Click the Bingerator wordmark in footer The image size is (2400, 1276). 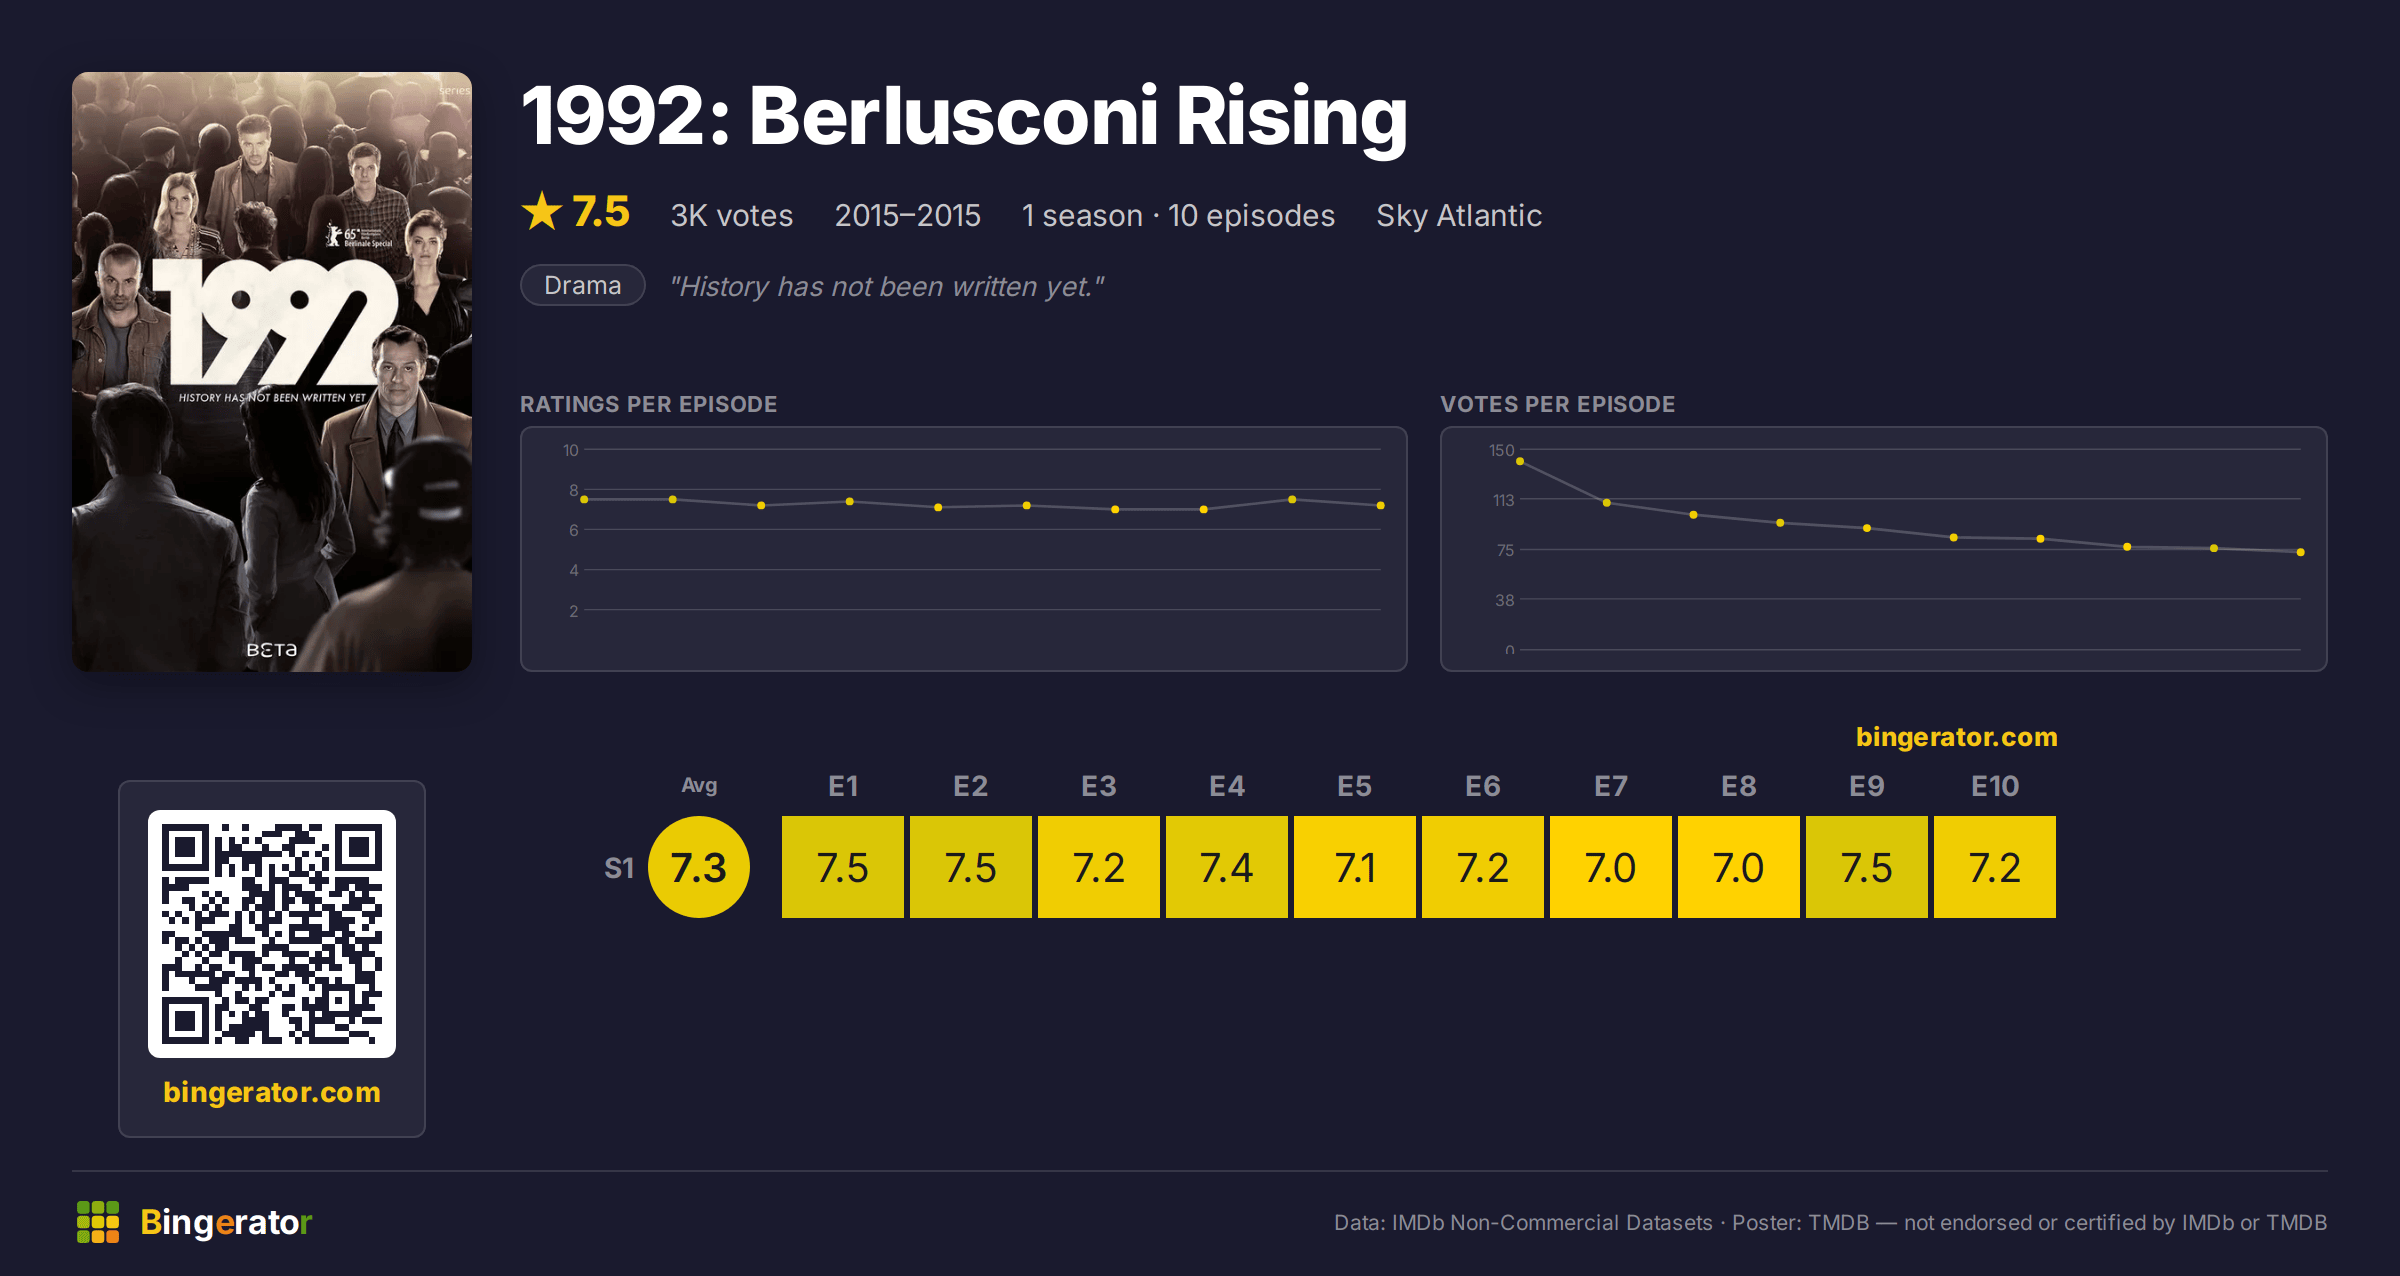pos(226,1222)
